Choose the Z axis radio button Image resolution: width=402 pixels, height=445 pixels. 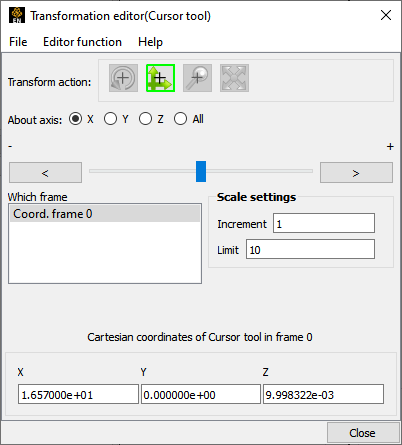click(146, 119)
